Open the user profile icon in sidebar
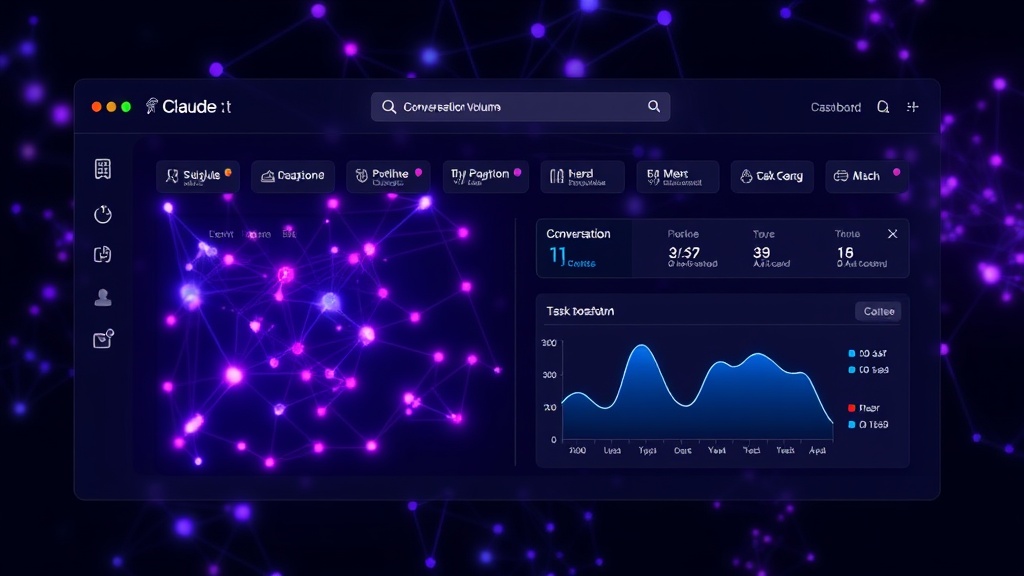1024x576 pixels. point(103,297)
